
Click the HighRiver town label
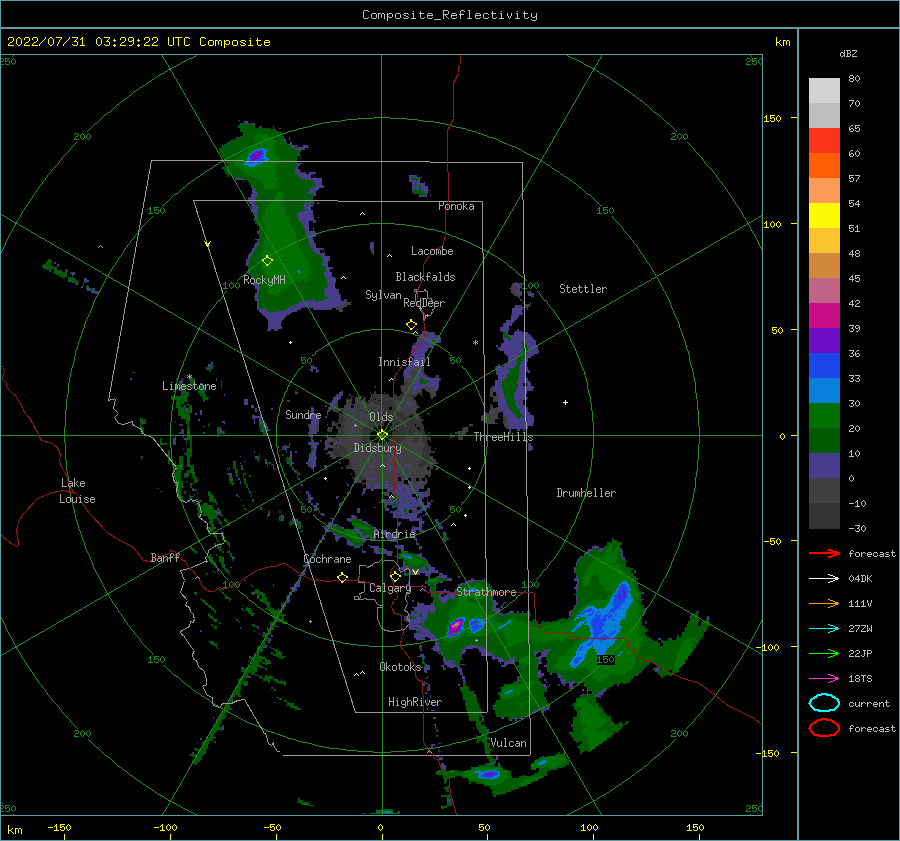[415, 702]
